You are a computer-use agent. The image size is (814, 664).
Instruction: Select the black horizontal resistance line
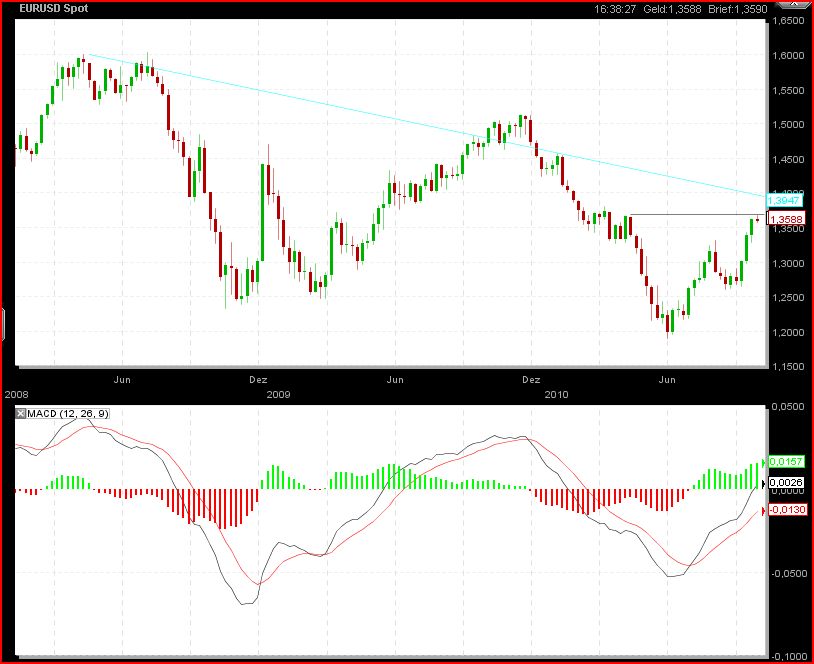coord(690,215)
